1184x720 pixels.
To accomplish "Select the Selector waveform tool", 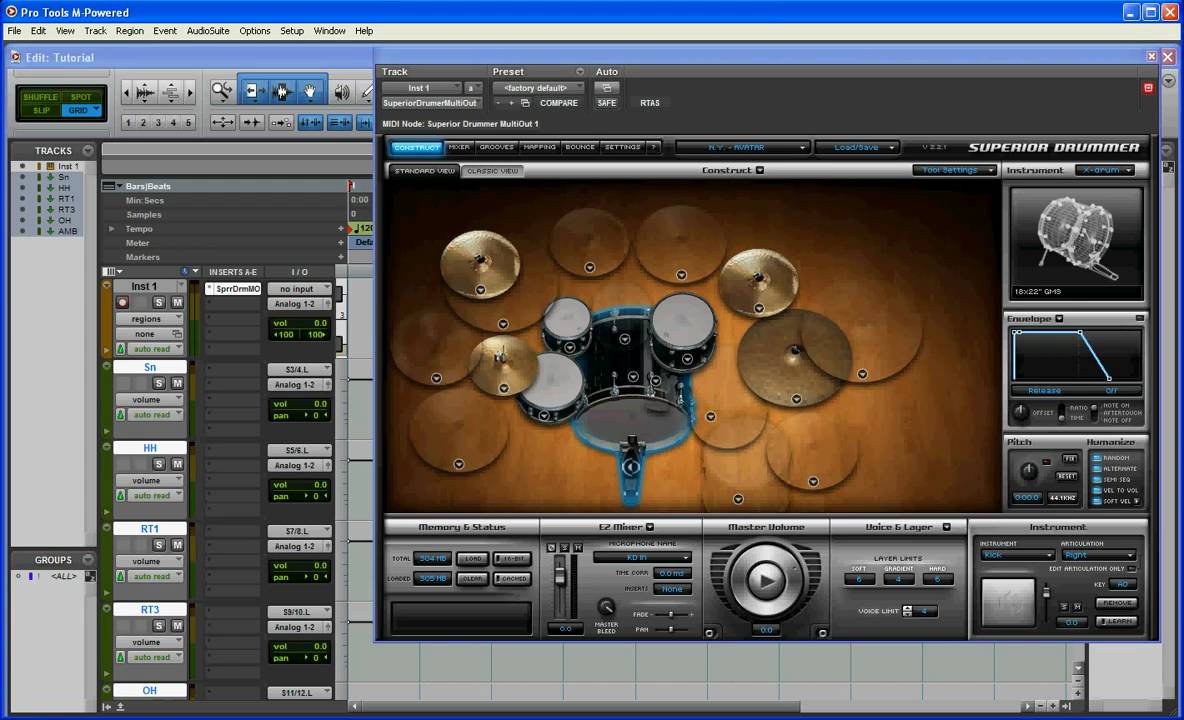I will pos(282,92).
